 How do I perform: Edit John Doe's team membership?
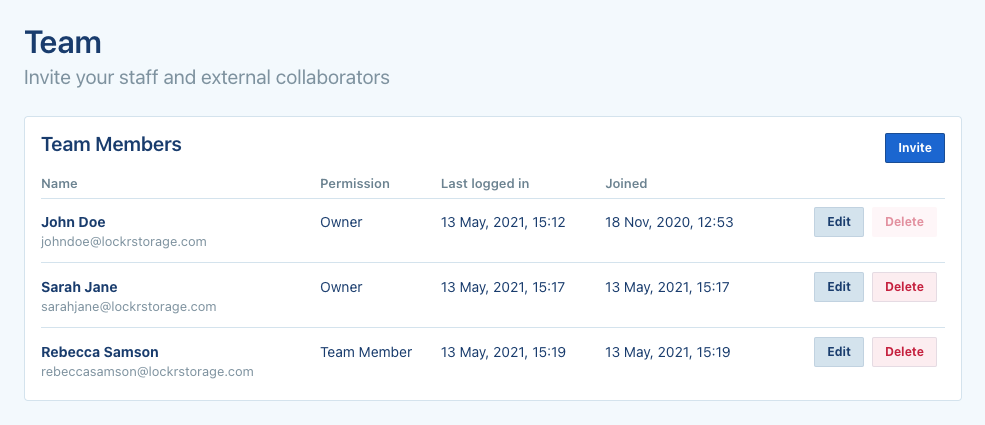[x=838, y=222]
